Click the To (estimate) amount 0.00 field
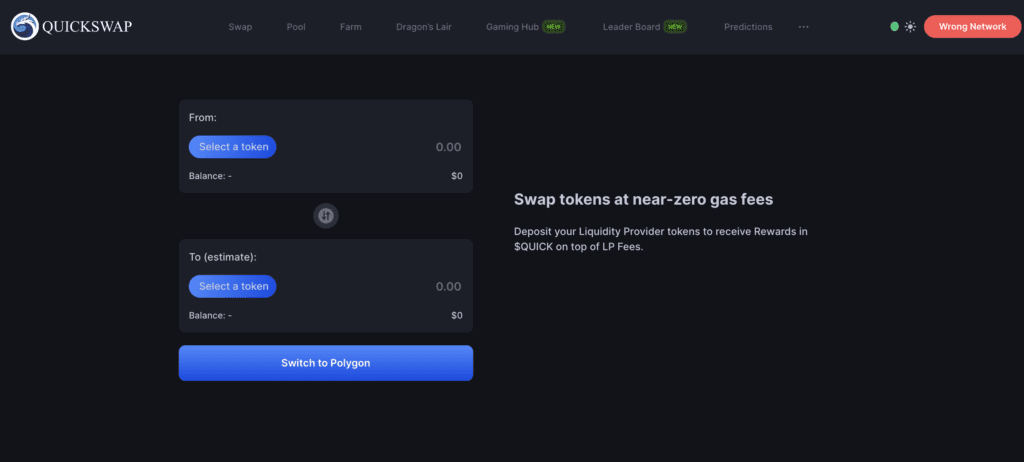 coord(449,286)
